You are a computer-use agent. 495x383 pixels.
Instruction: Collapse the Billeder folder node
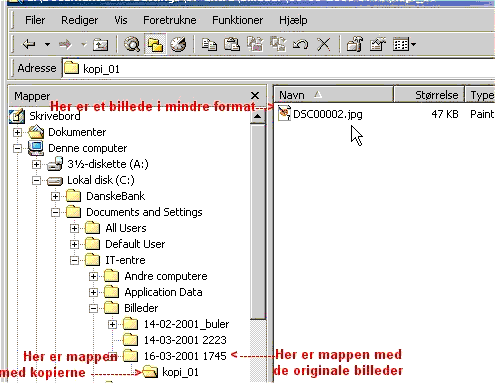pos(93,308)
